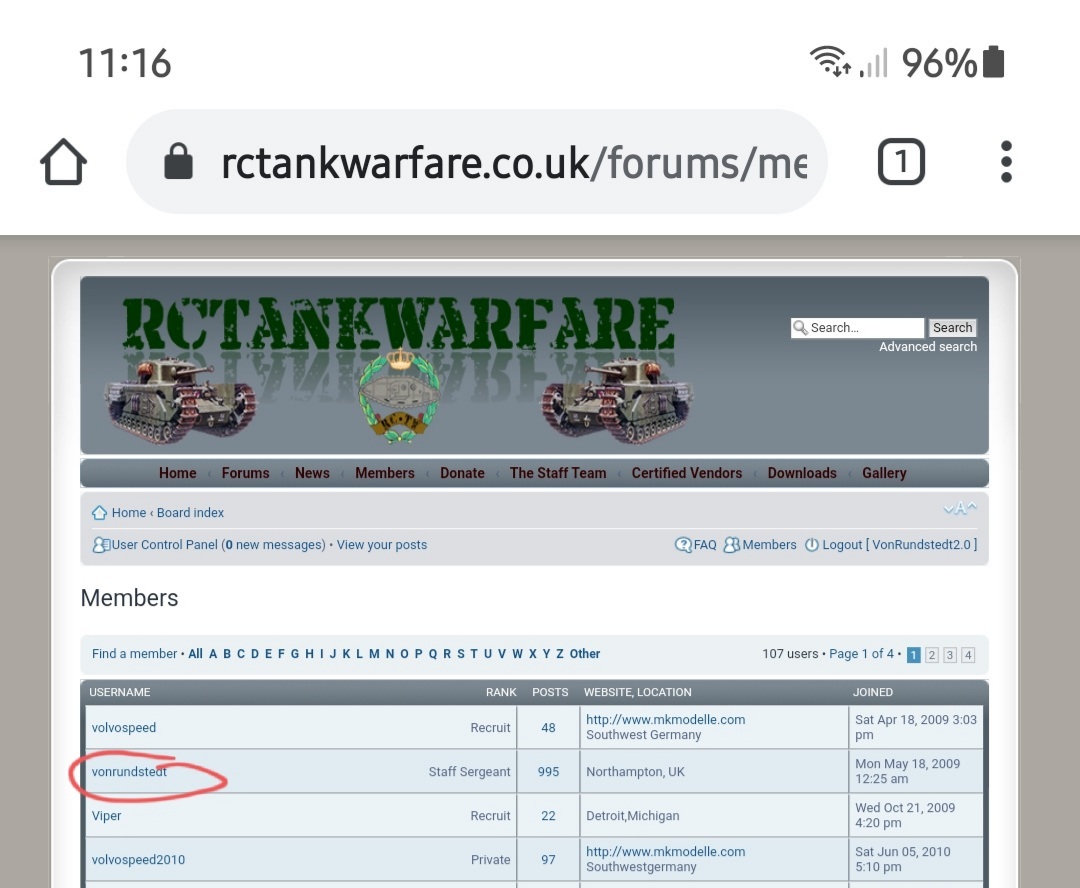The image size is (1080, 888).
Task: Open the FAQ link with question icon
Action: (696, 545)
